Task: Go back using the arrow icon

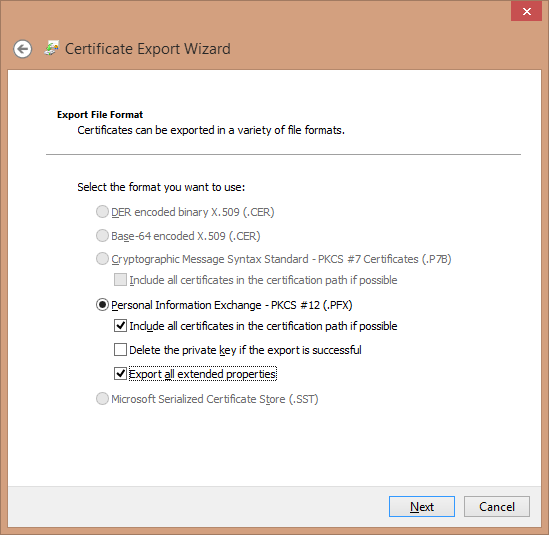Action: click(23, 49)
